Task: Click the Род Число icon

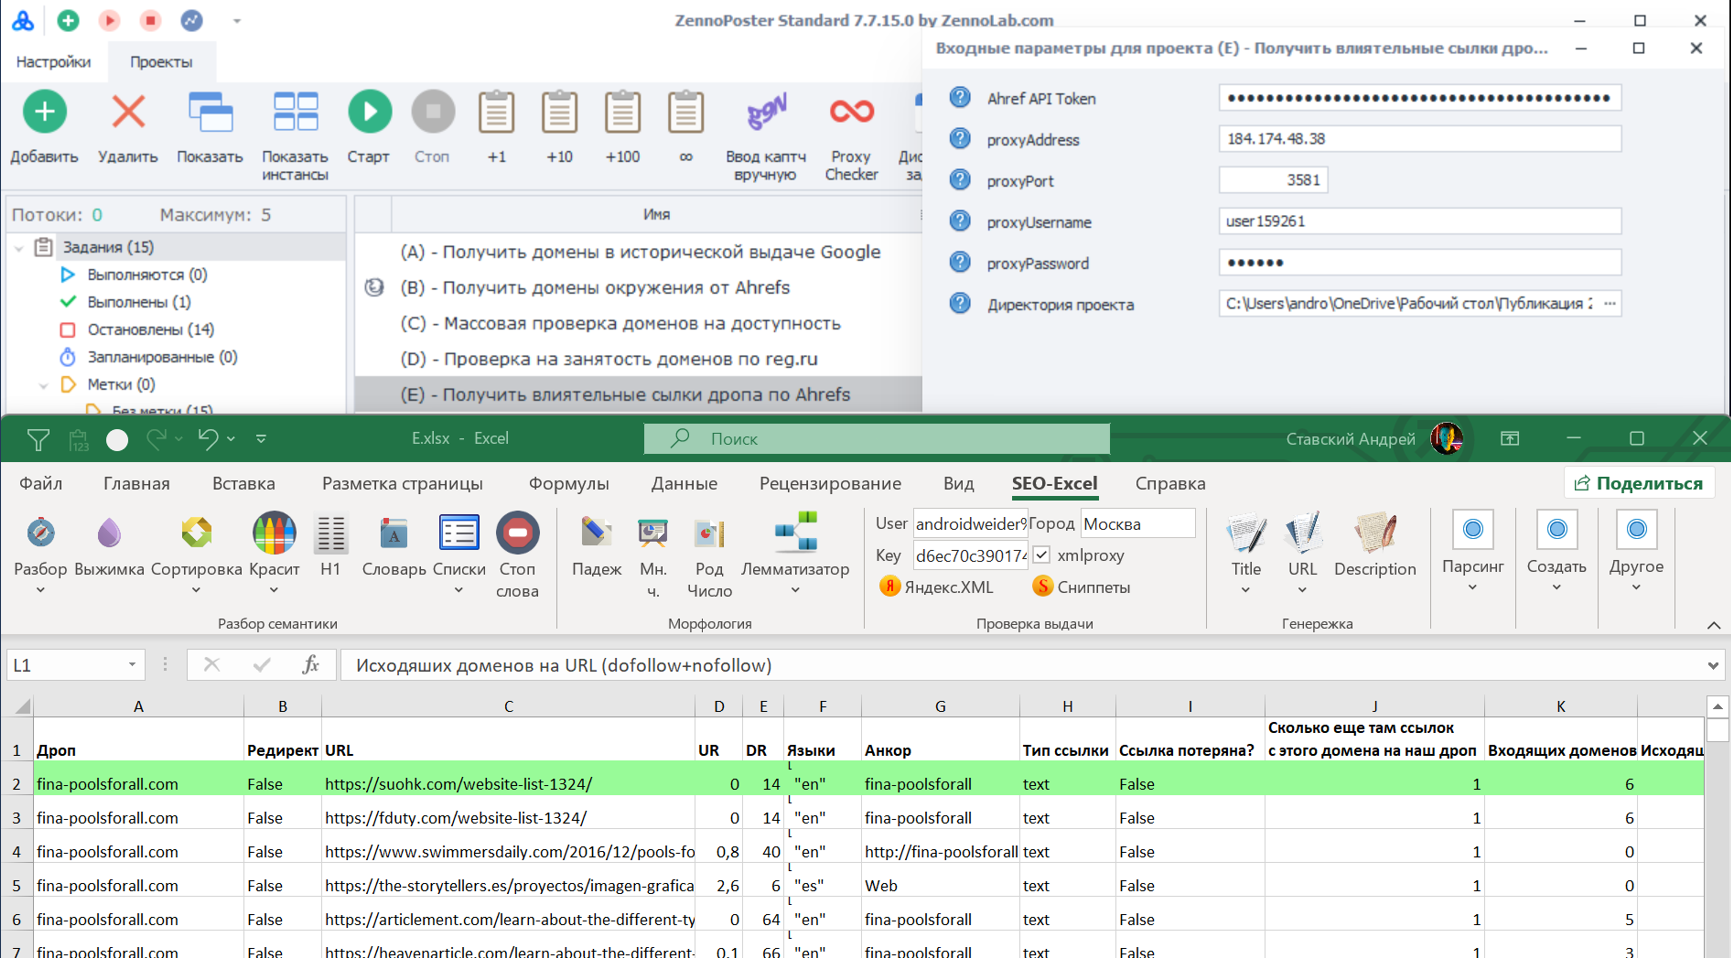Action: coord(709,533)
